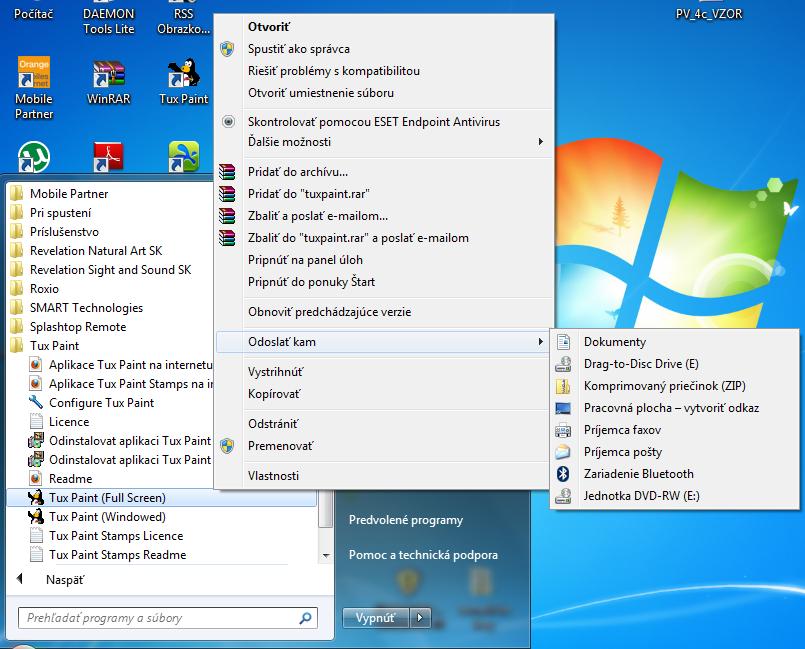
Task: Click the DVD-RW drive icon in submenu
Action: pos(563,495)
